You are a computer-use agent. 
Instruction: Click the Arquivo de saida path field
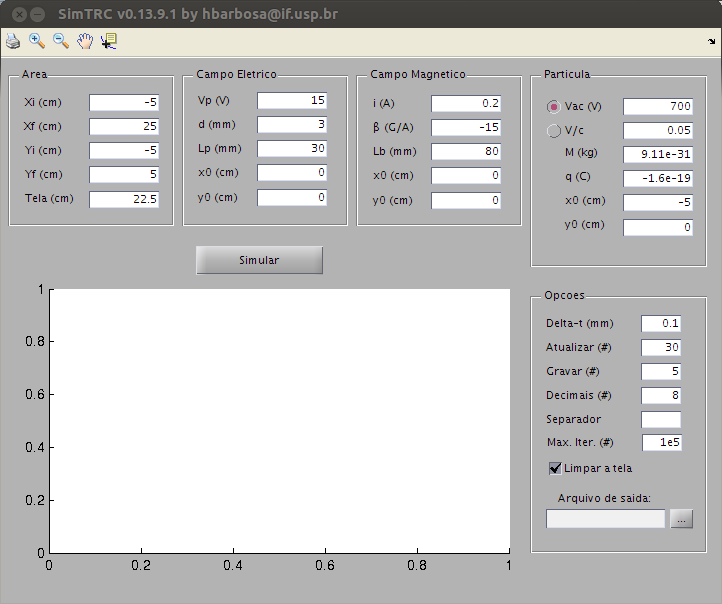pos(606,519)
